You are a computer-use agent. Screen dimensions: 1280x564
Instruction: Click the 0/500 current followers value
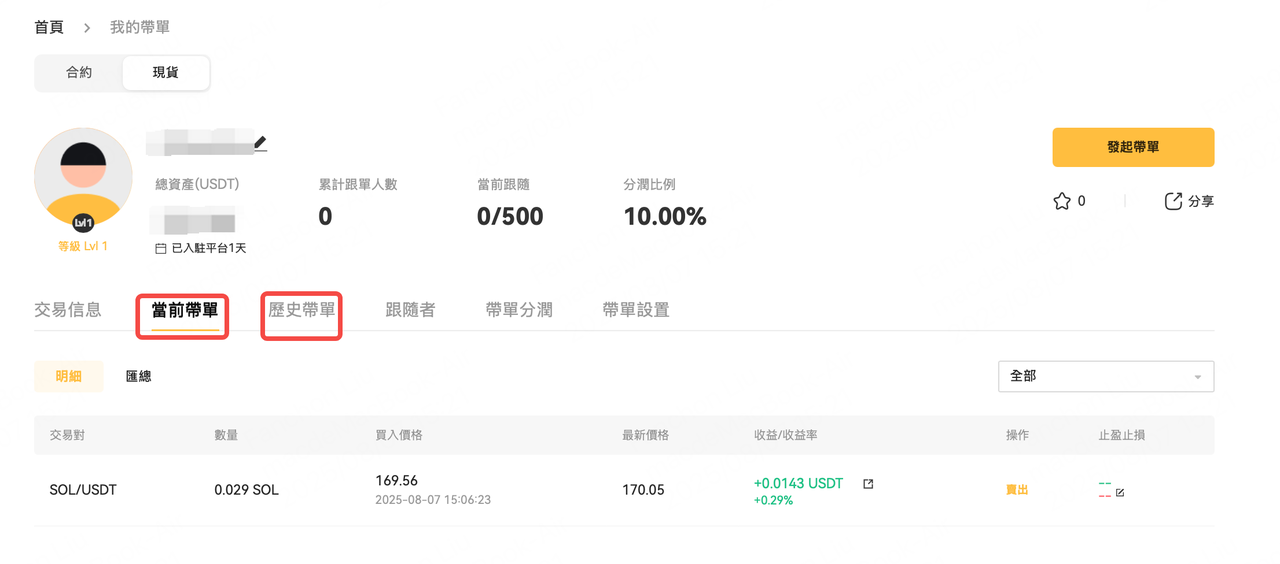click(510, 216)
